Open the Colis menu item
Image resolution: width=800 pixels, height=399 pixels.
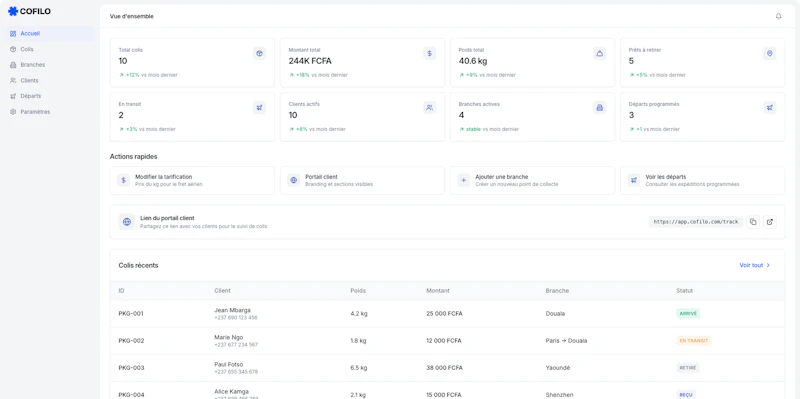(x=50, y=49)
